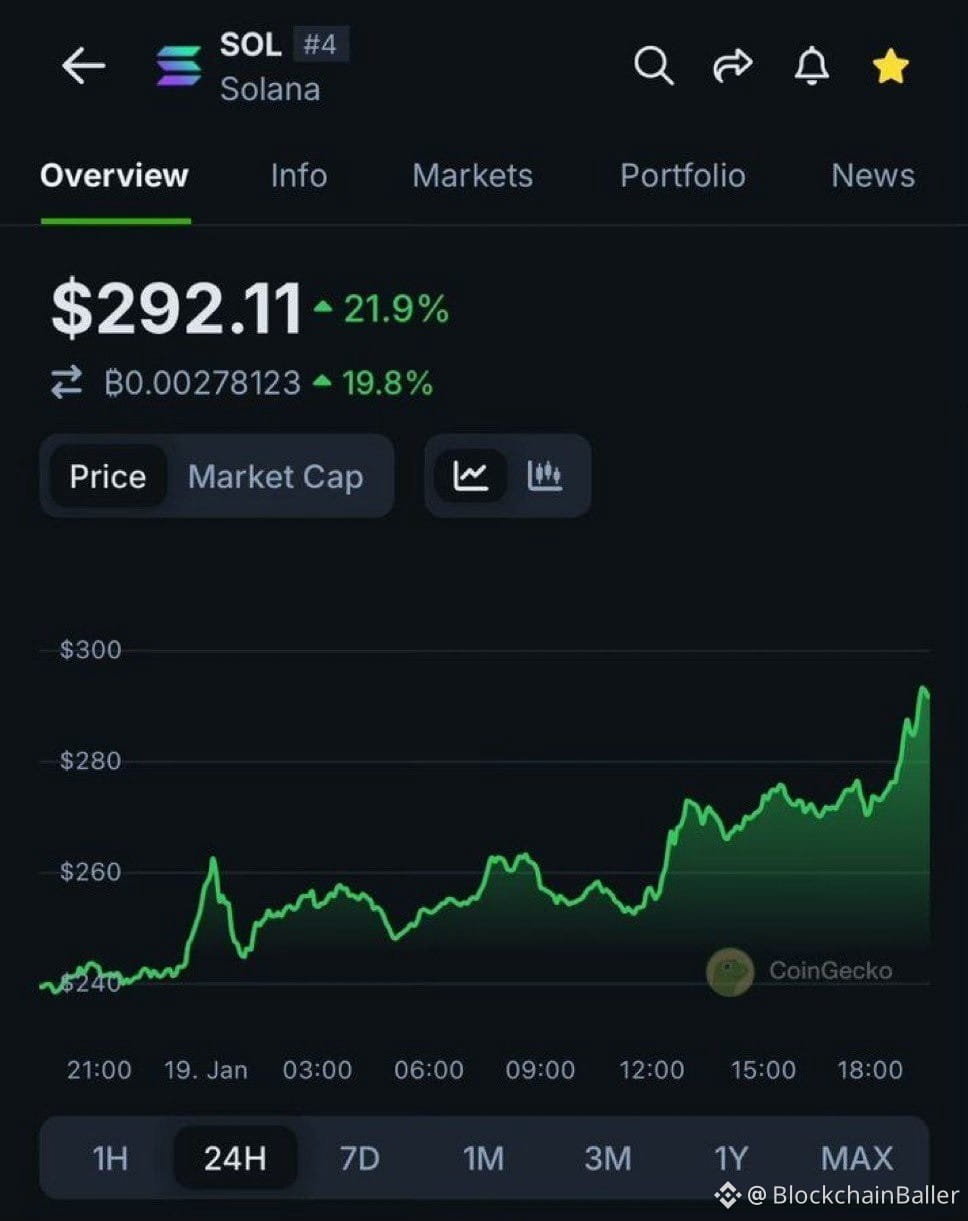Tap the currency swap arrows icon
This screenshot has height=1221, width=968.
pyautogui.click(x=67, y=383)
